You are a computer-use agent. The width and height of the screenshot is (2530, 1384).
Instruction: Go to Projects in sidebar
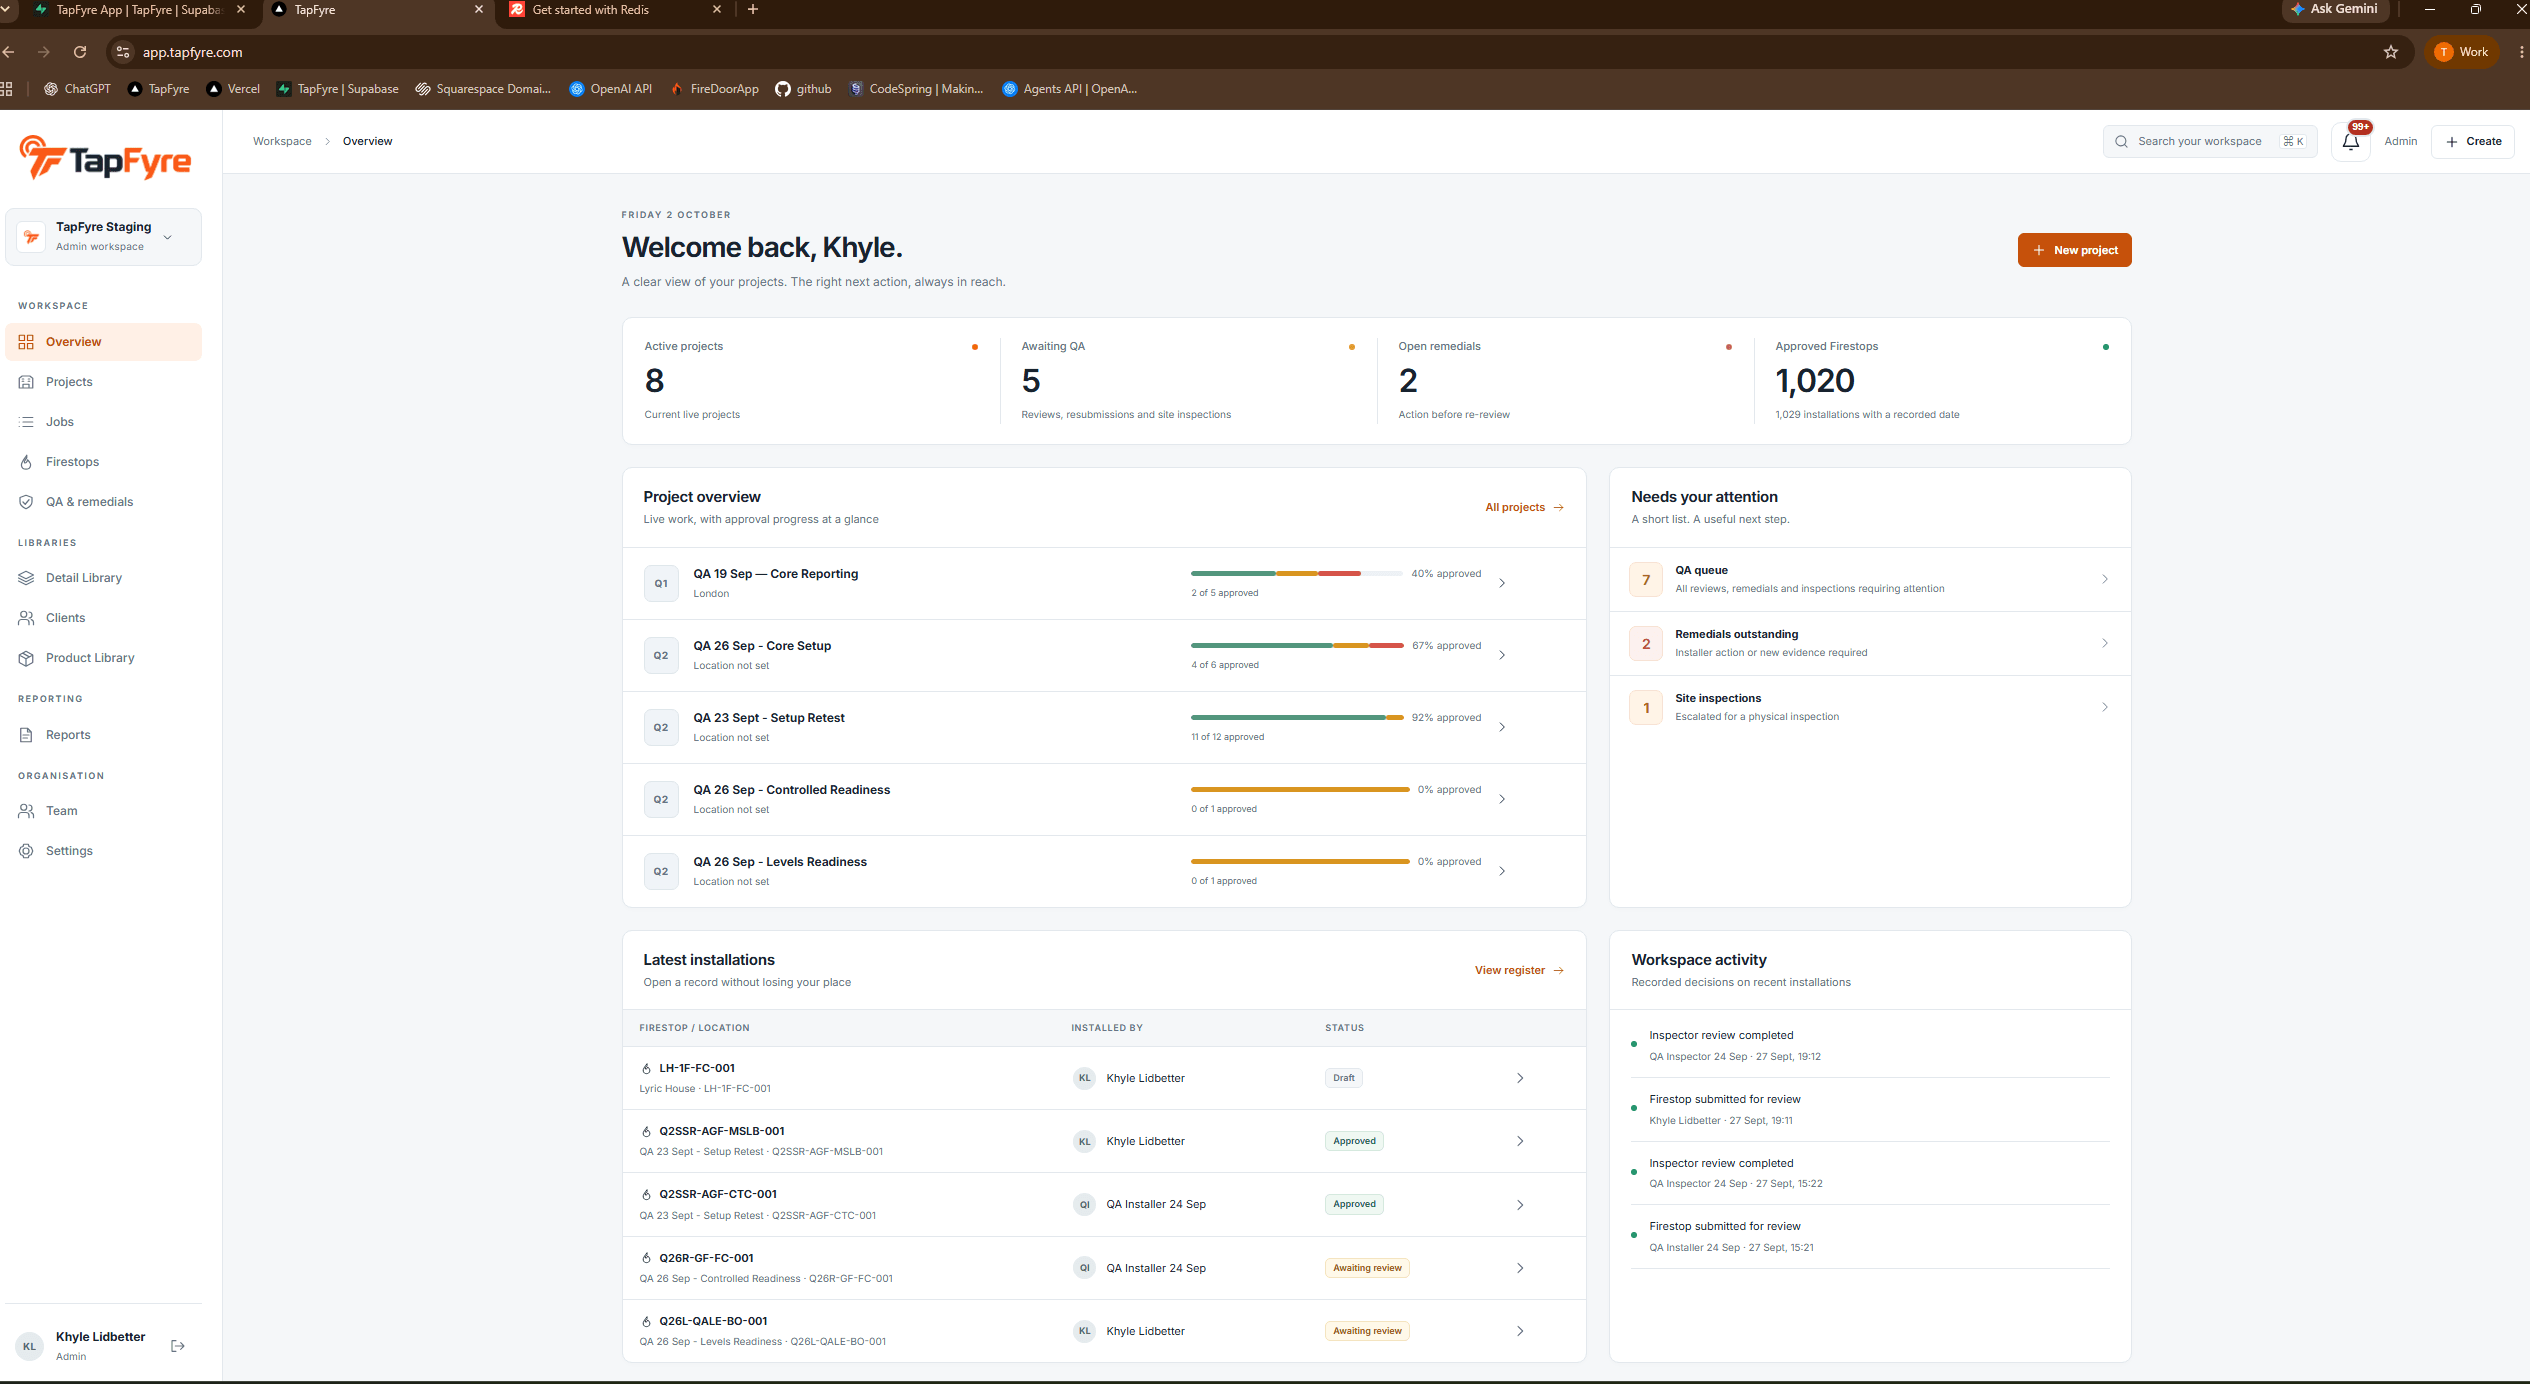coord(103,382)
